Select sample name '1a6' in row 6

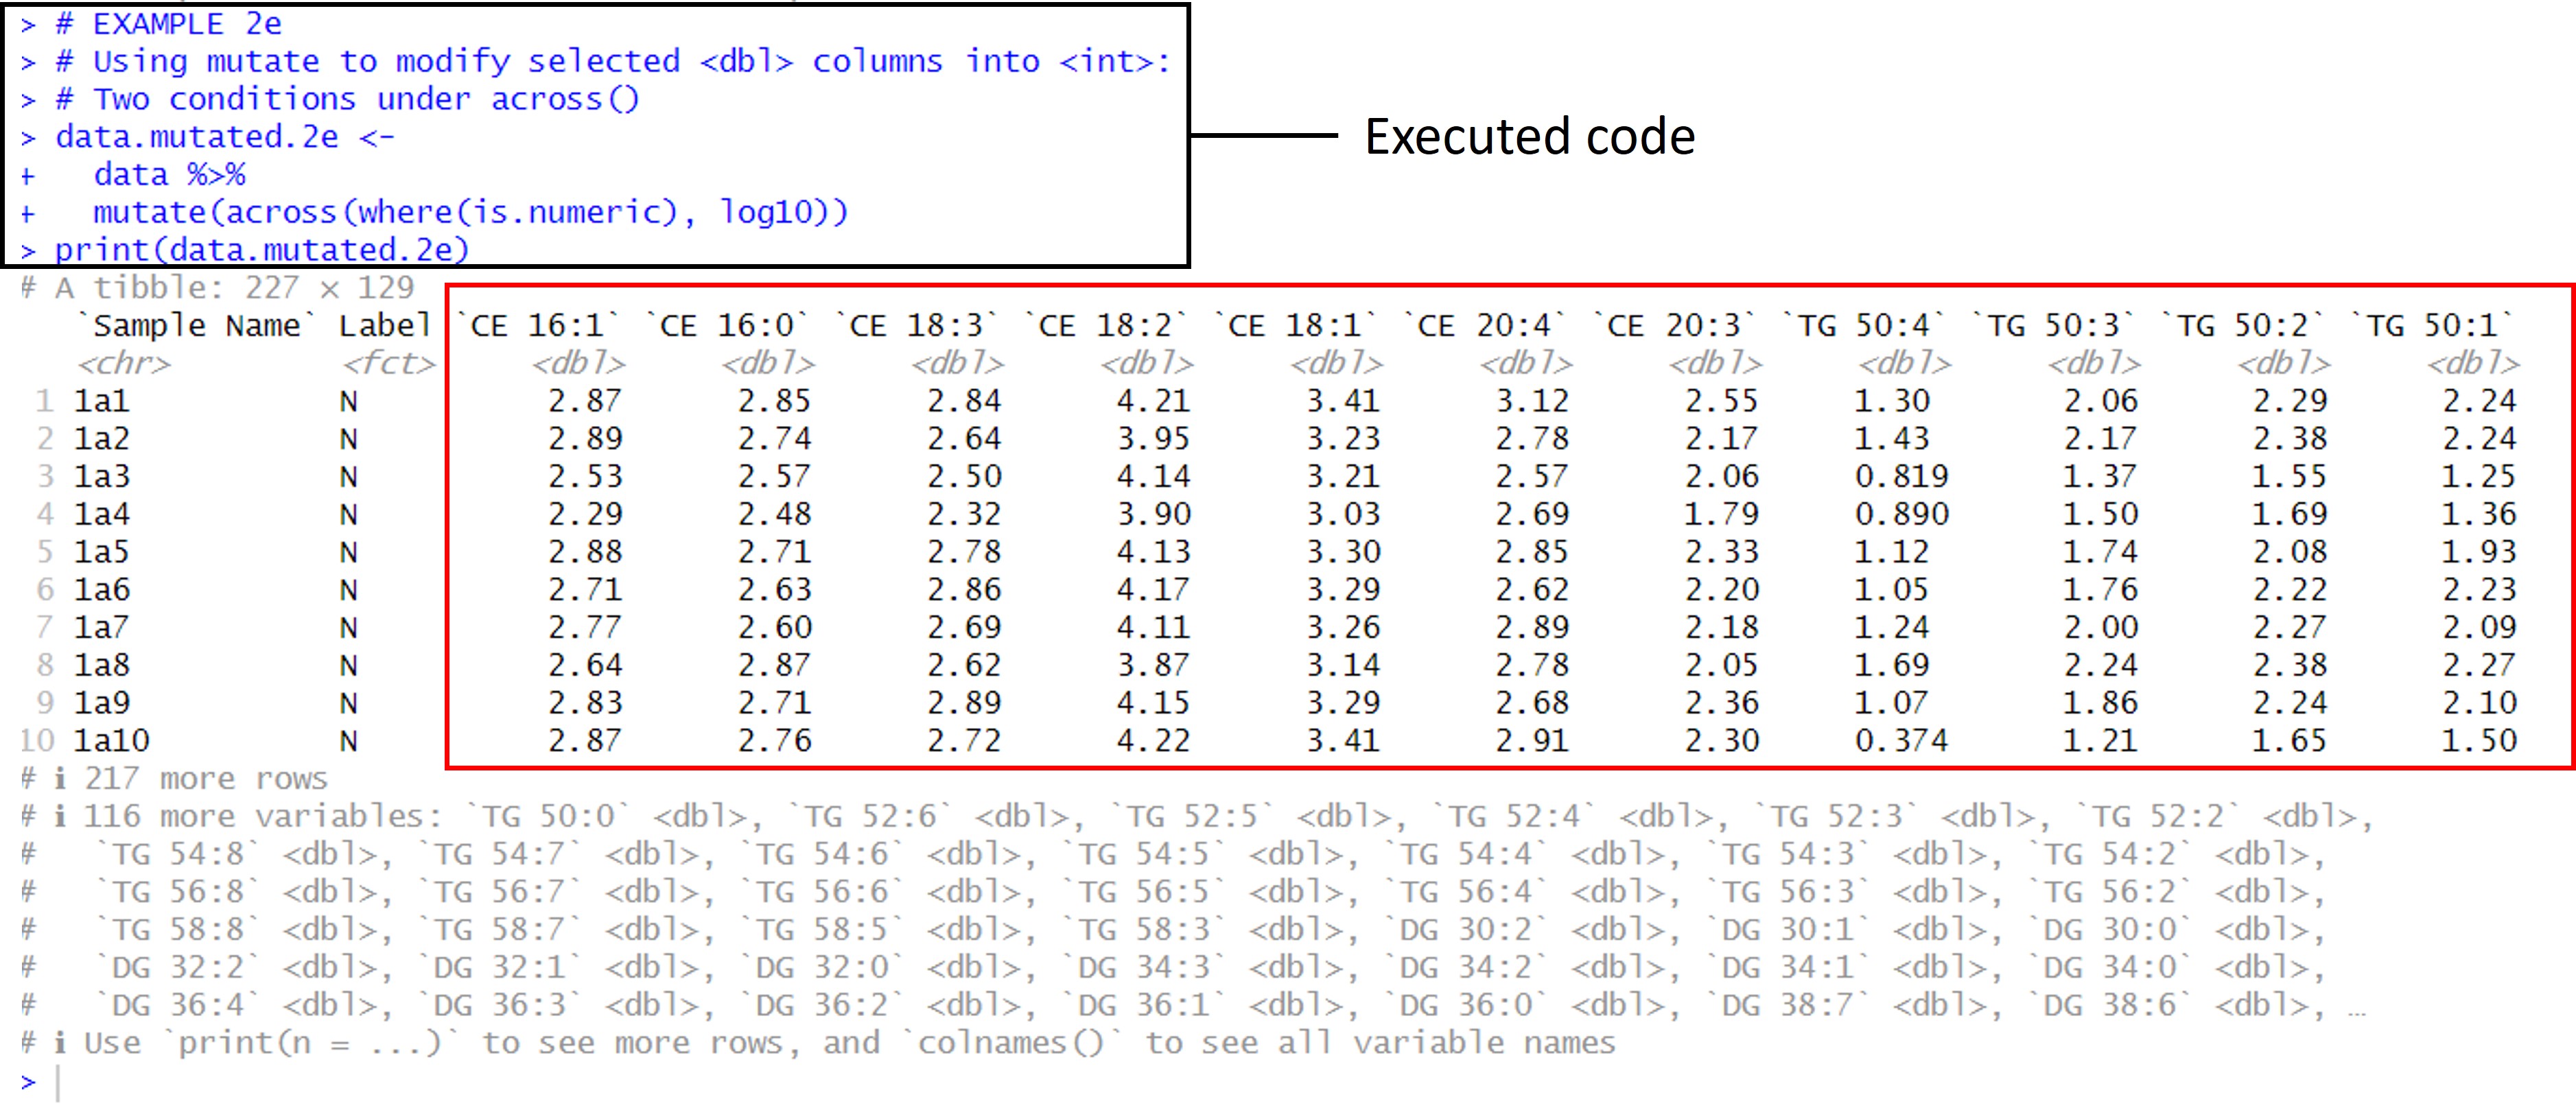click(101, 590)
